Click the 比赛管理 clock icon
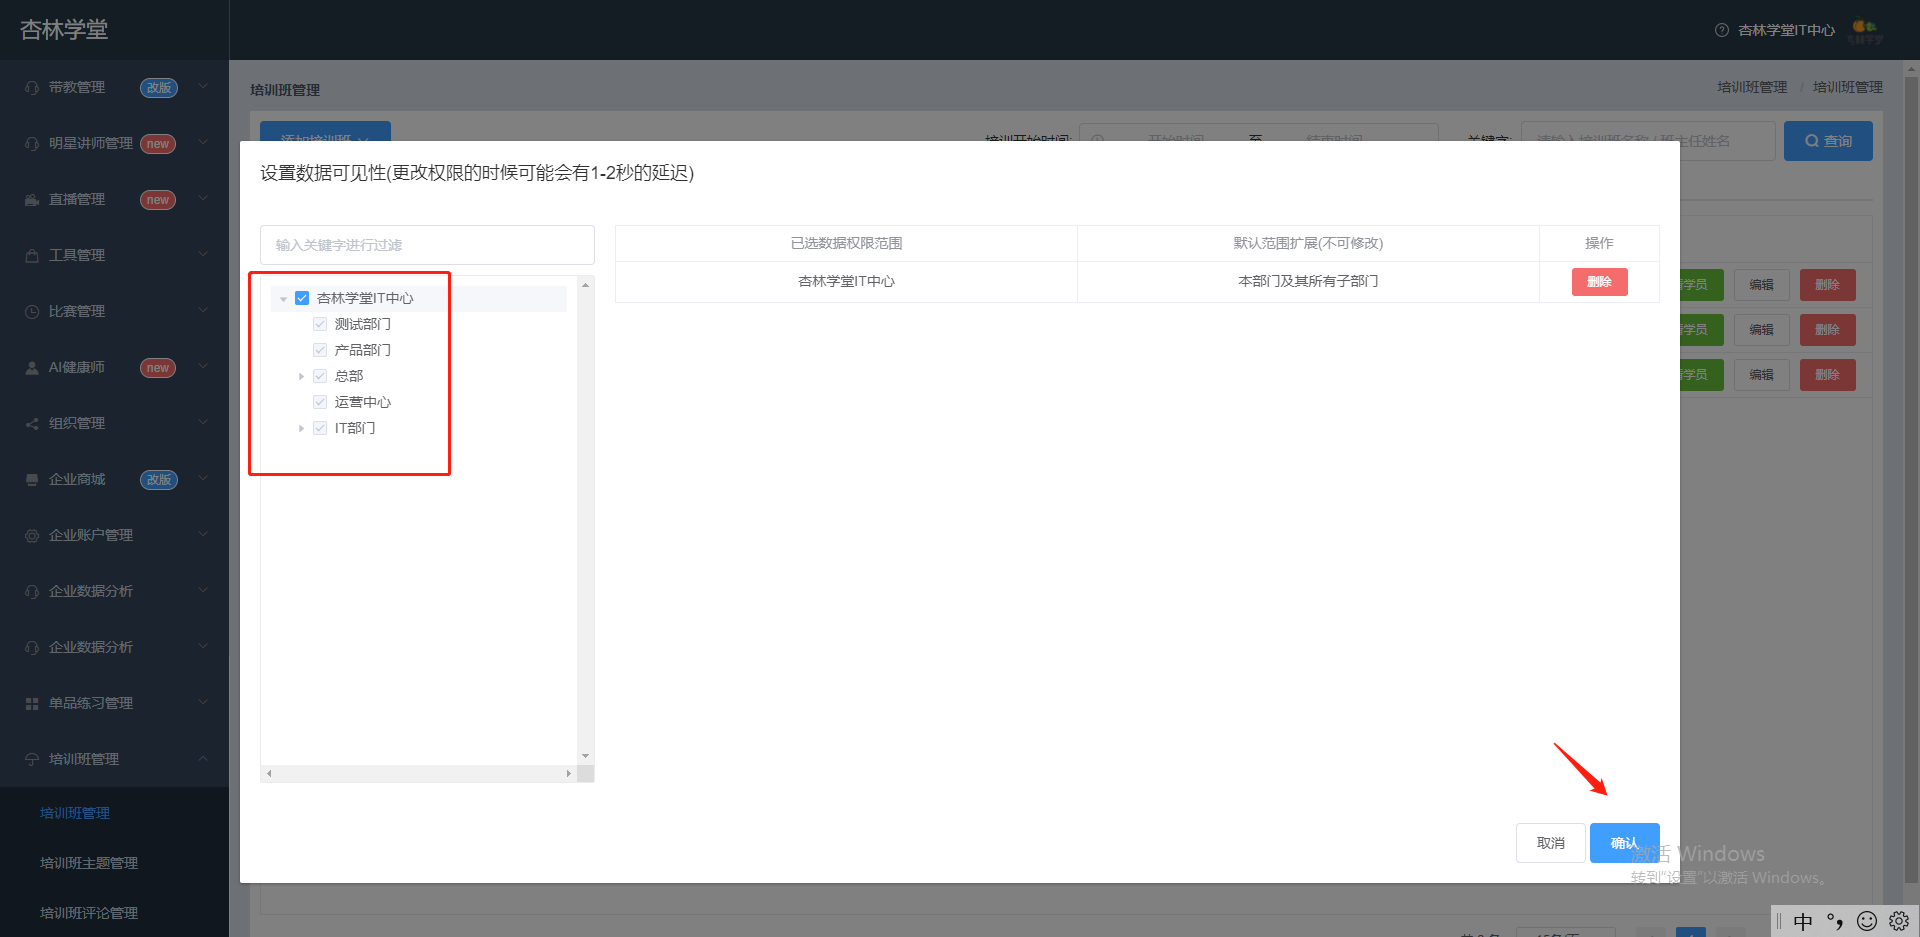This screenshot has width=1920, height=937. coord(32,312)
